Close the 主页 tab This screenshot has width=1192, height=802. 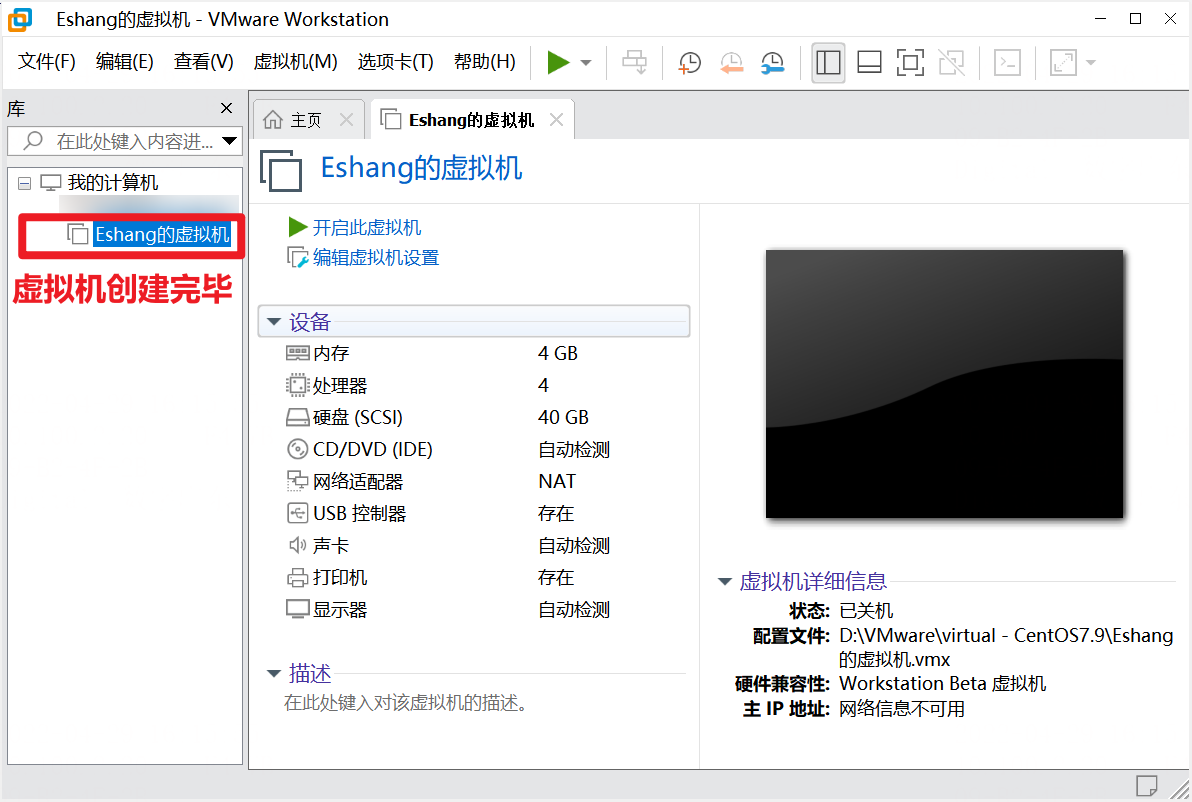tap(347, 119)
